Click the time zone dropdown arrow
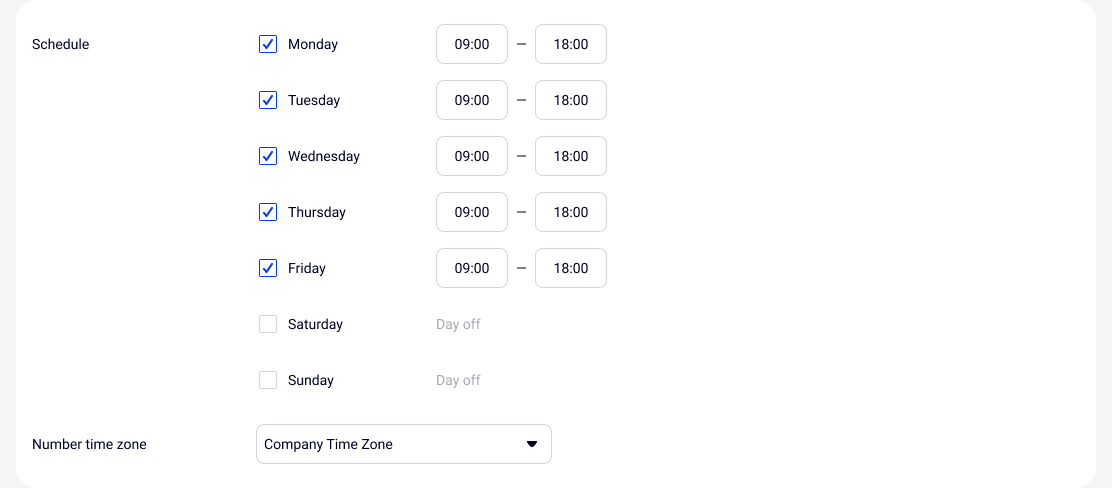Image resolution: width=1112 pixels, height=488 pixels. (532, 444)
